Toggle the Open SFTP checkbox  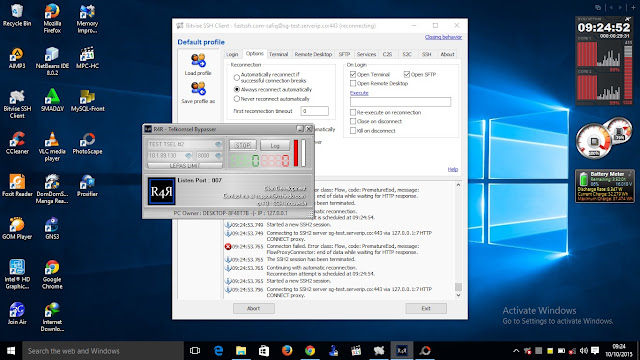[x=407, y=74]
